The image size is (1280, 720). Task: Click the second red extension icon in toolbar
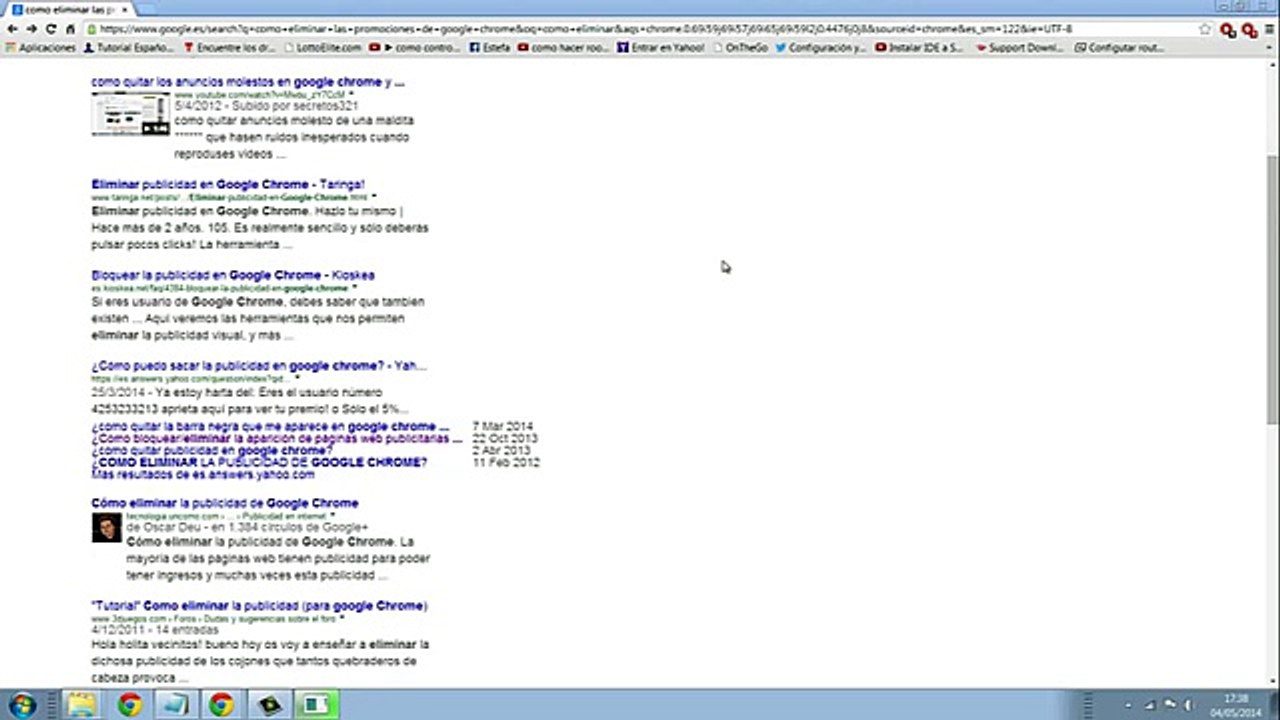coord(1248,30)
